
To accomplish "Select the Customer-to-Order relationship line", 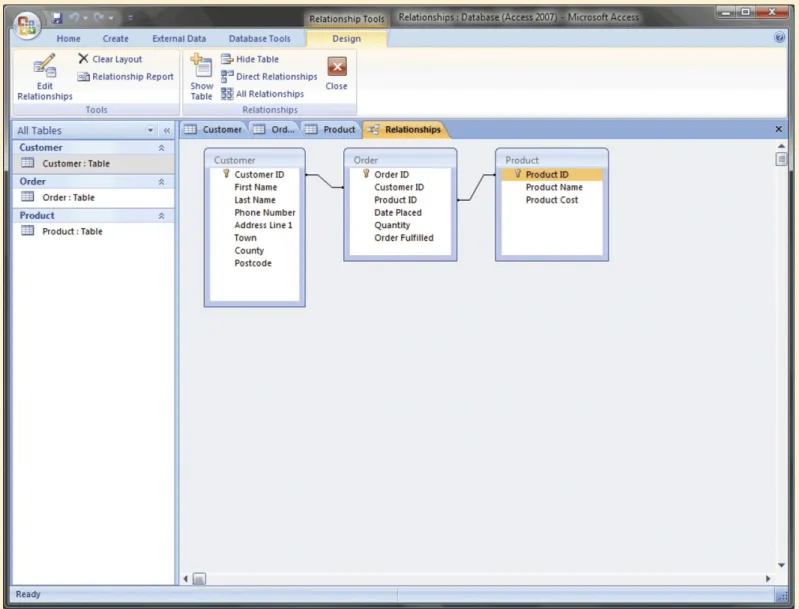I will pyautogui.click(x=325, y=181).
